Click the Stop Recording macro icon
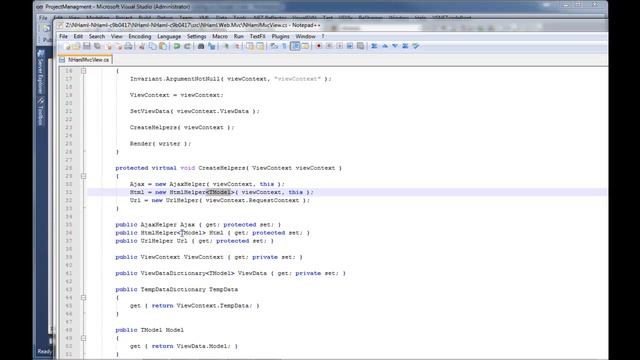The width and height of the screenshot is (640, 360). (329, 46)
